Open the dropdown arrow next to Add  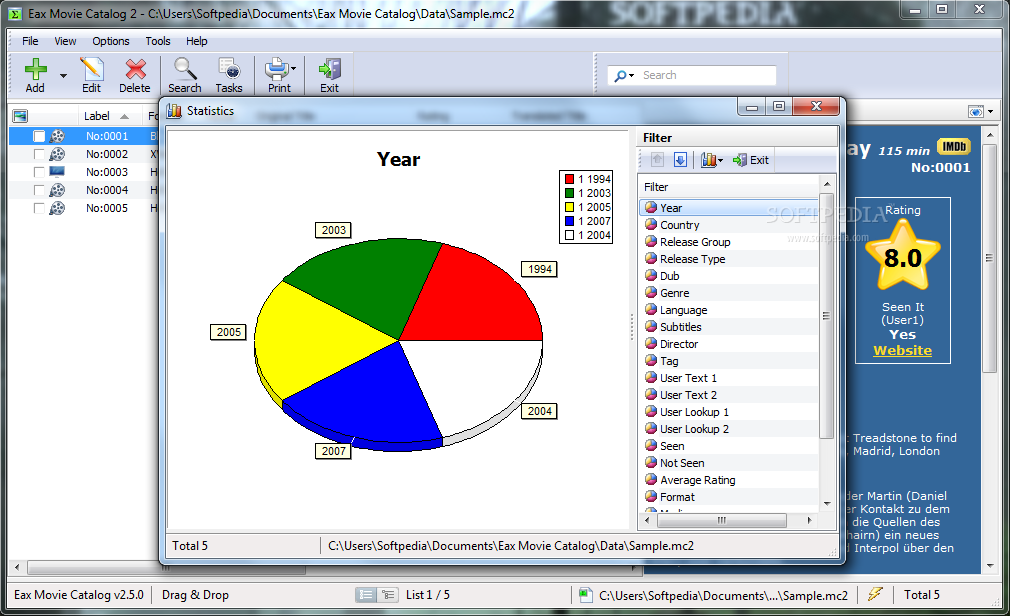[63, 75]
